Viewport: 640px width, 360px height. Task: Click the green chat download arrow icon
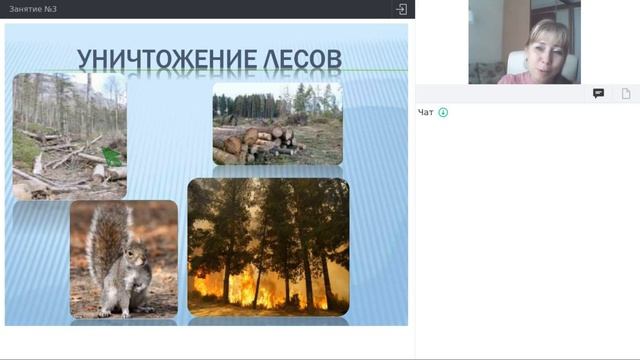coord(443,112)
